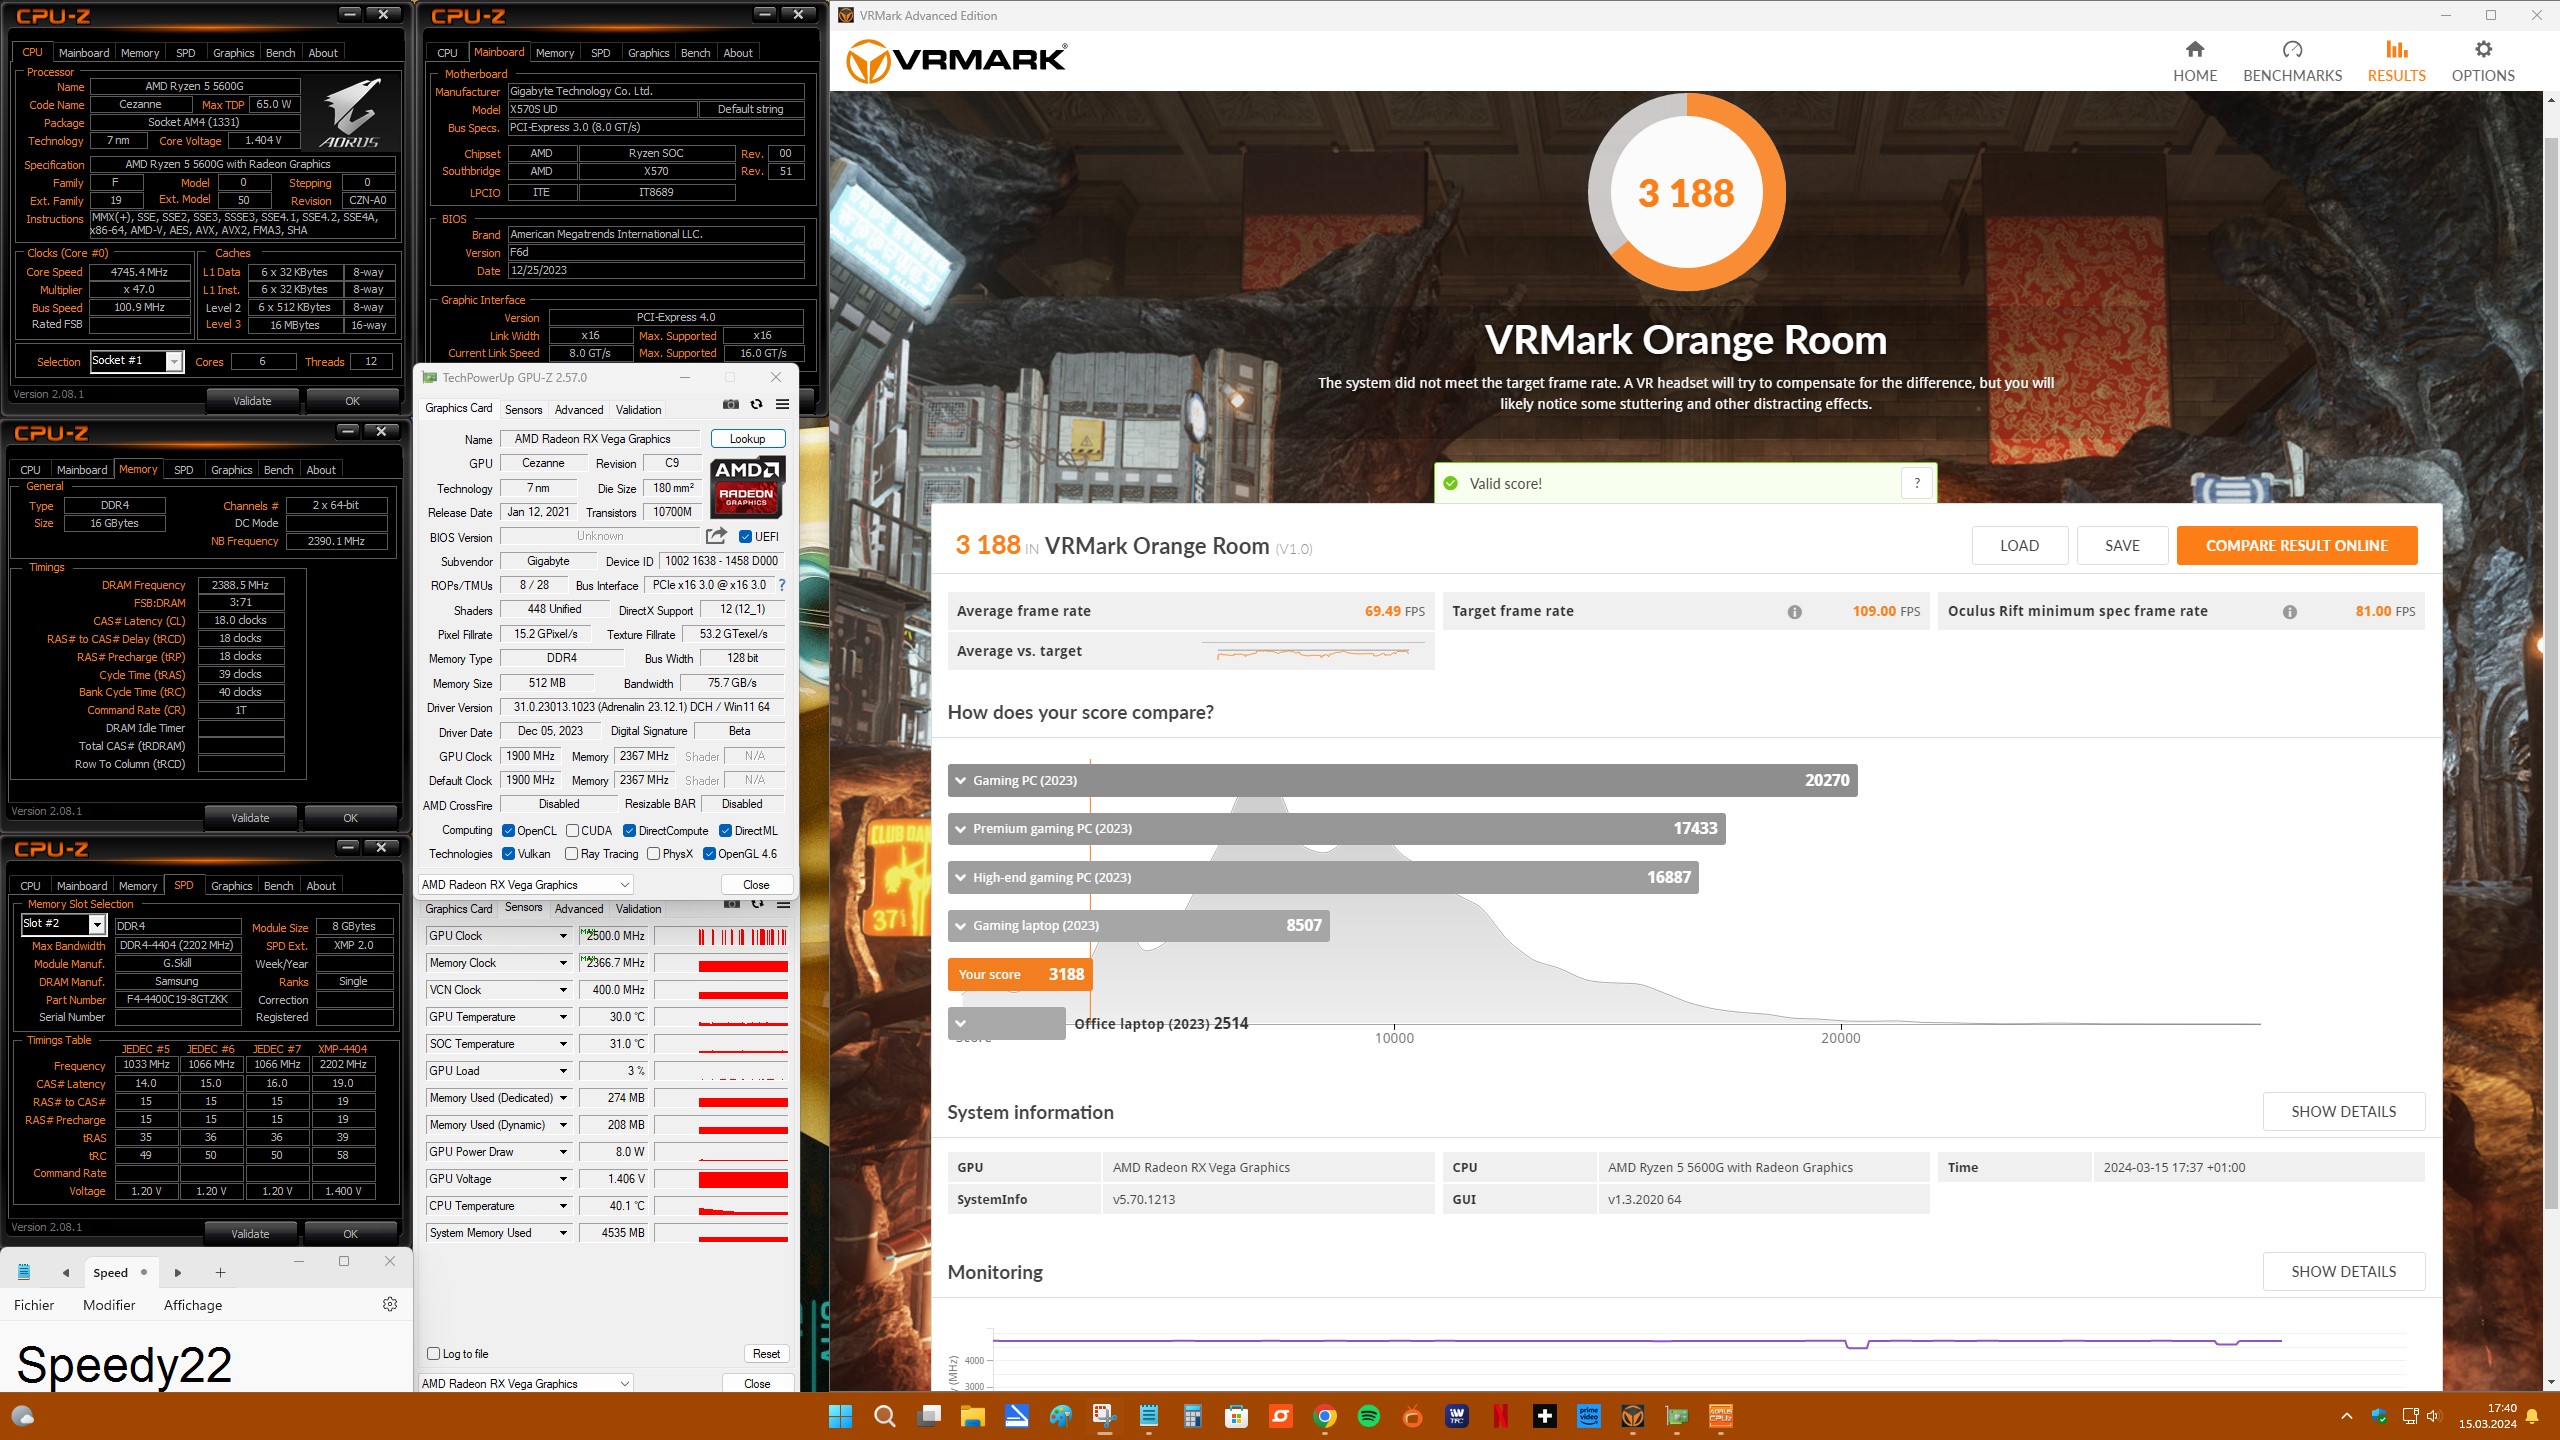Click Reset button in GPU-Z sensors

coord(766,1354)
